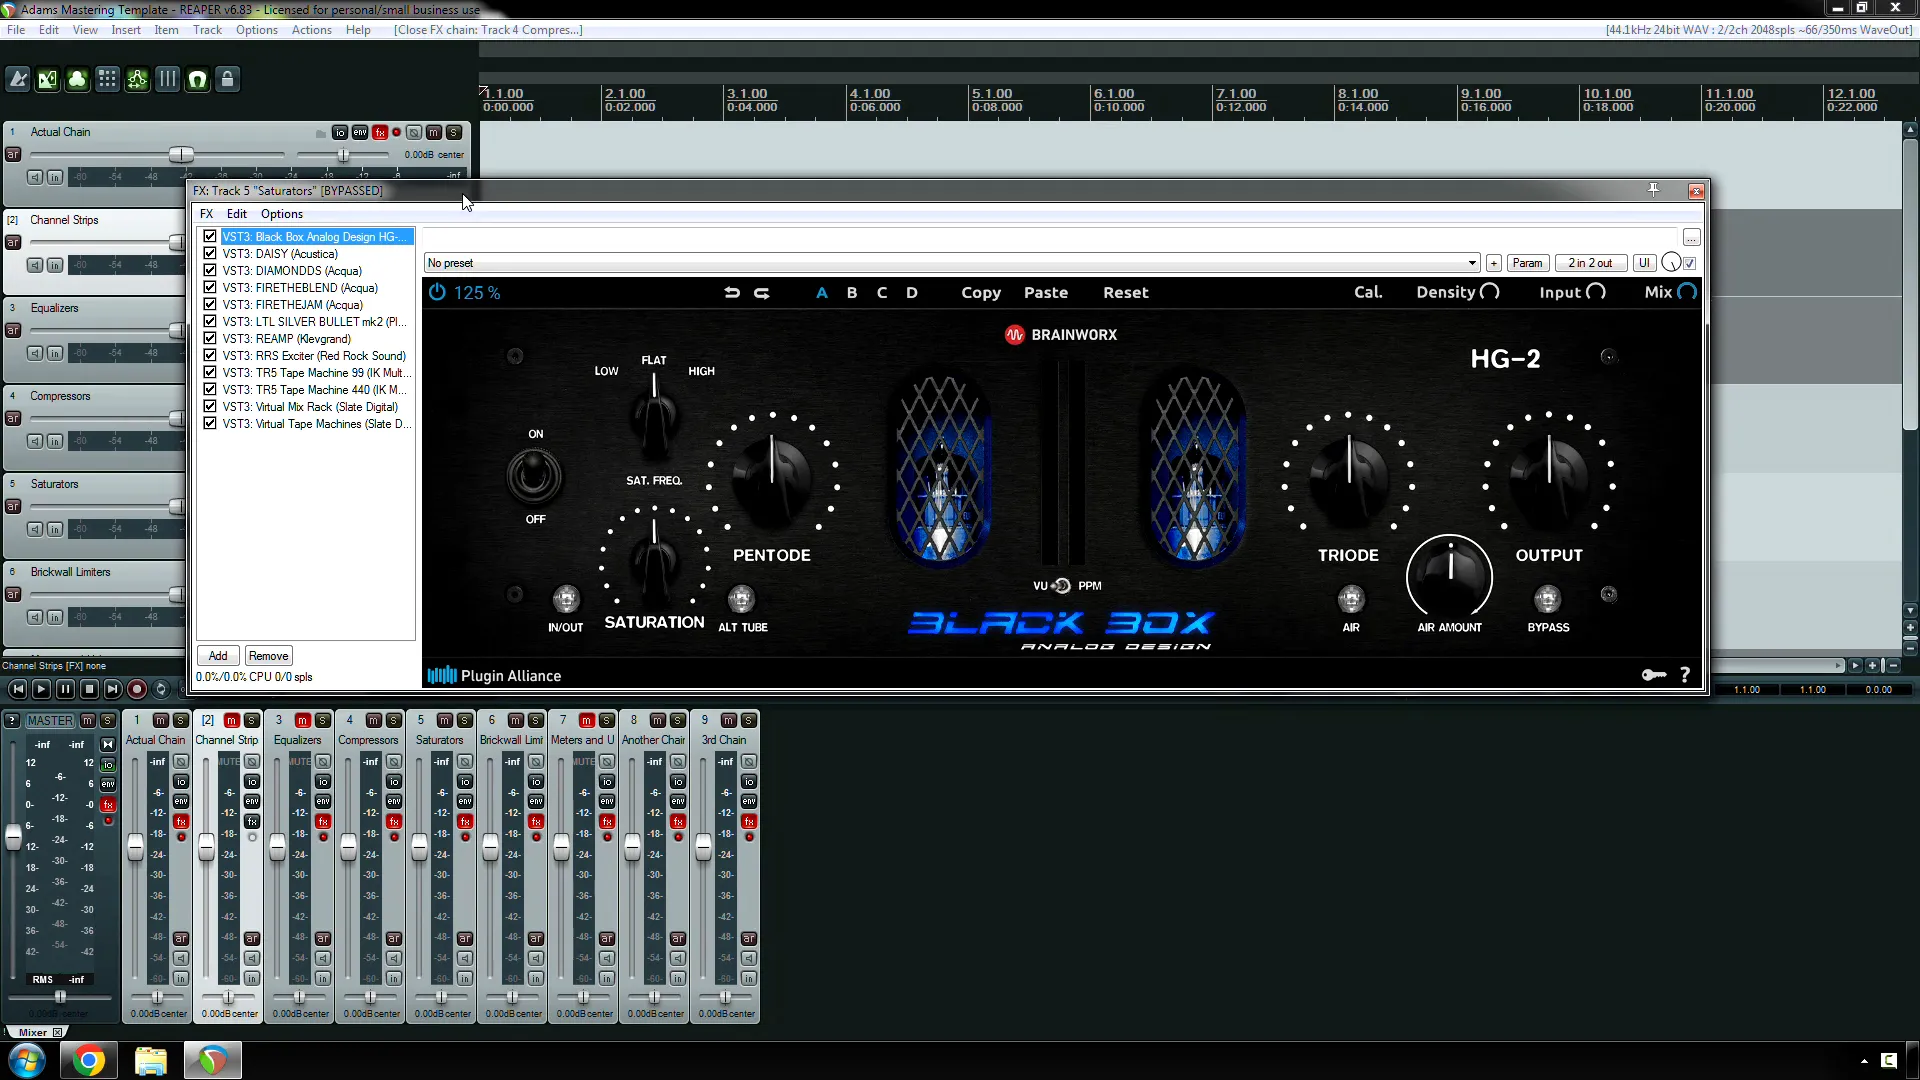
Task: Click the Windows Start button
Action: (x=26, y=1060)
